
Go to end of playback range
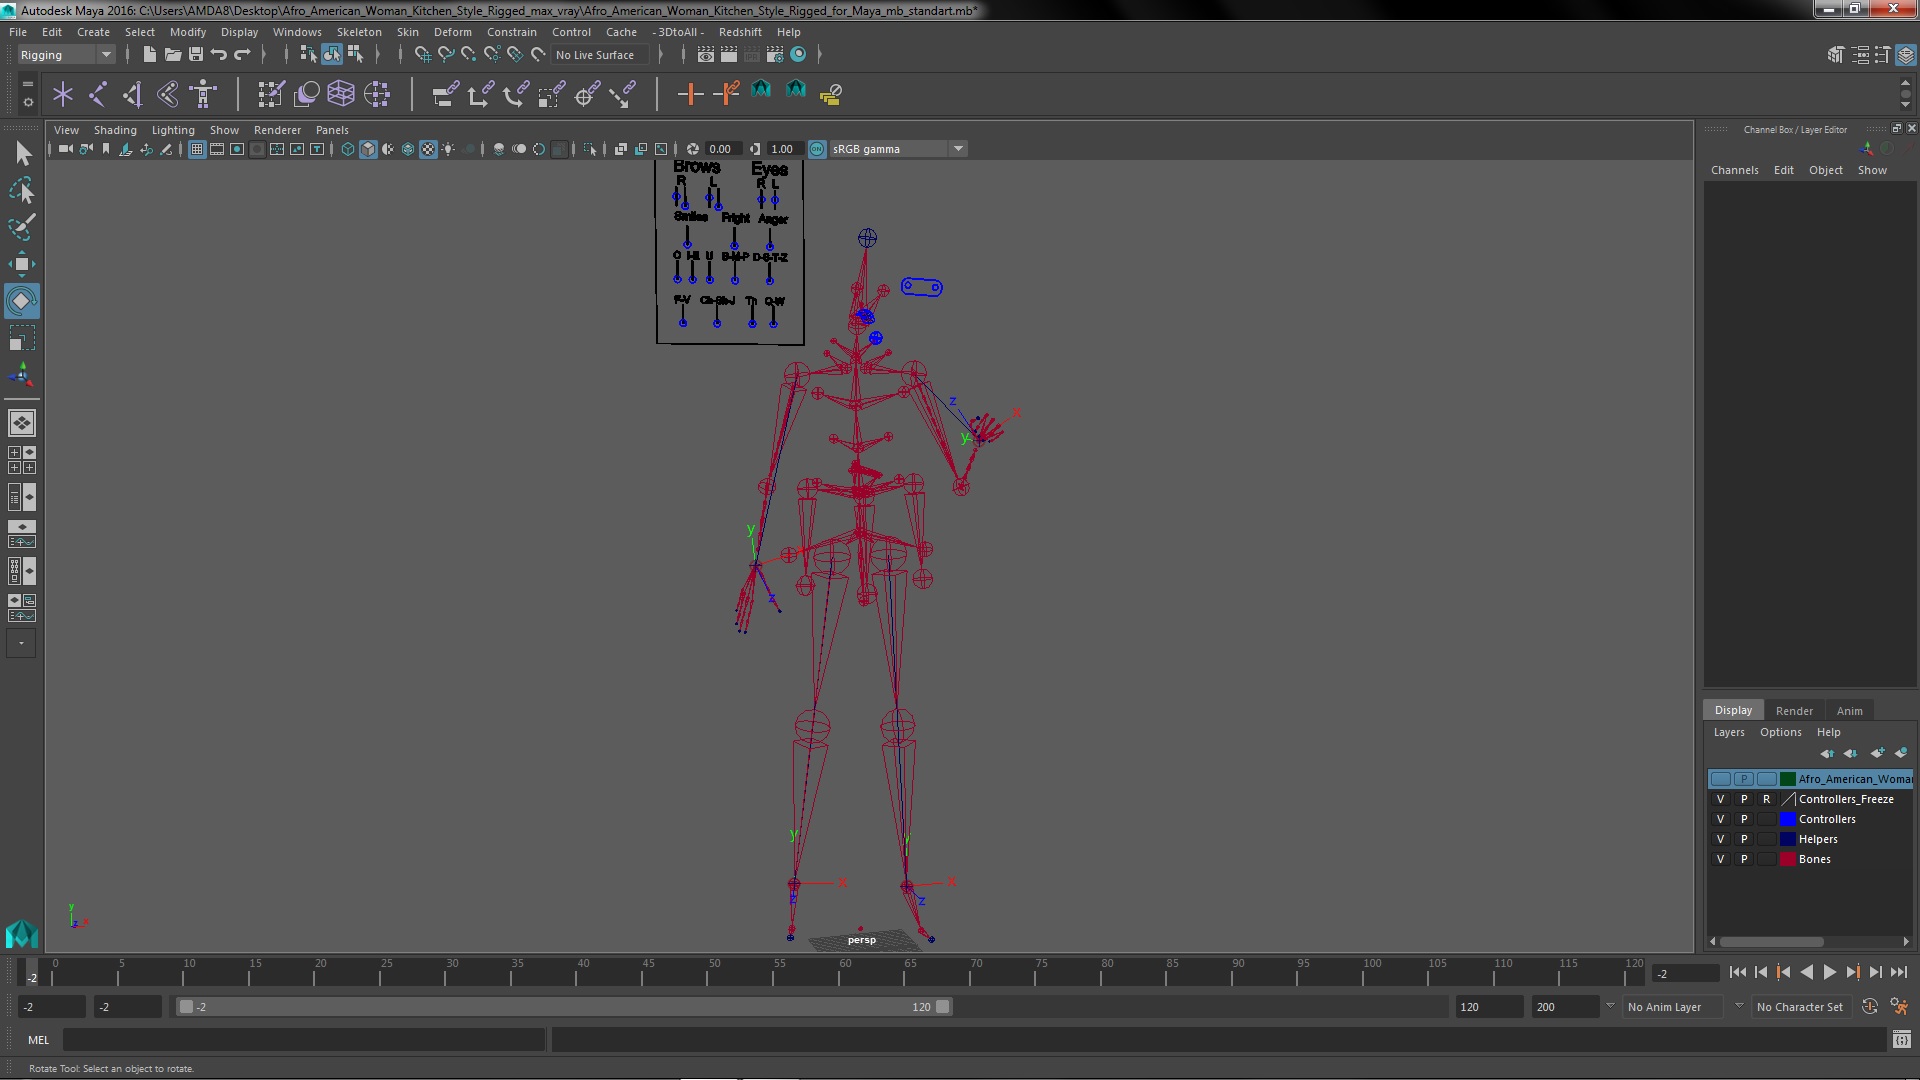point(1898,972)
